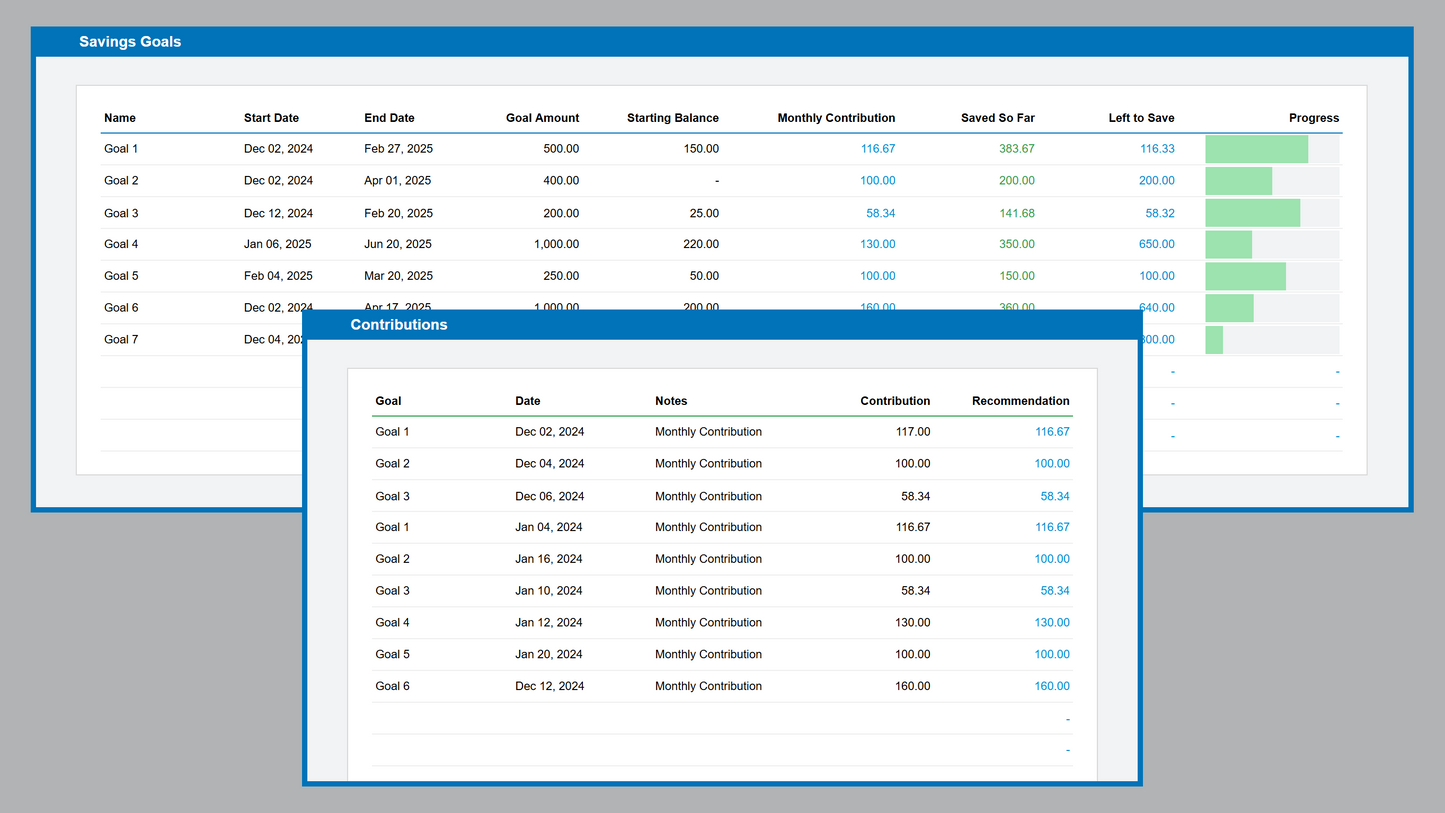This screenshot has width=1445, height=813.
Task: Click the Goal 6 row in Contributions
Action: point(722,686)
